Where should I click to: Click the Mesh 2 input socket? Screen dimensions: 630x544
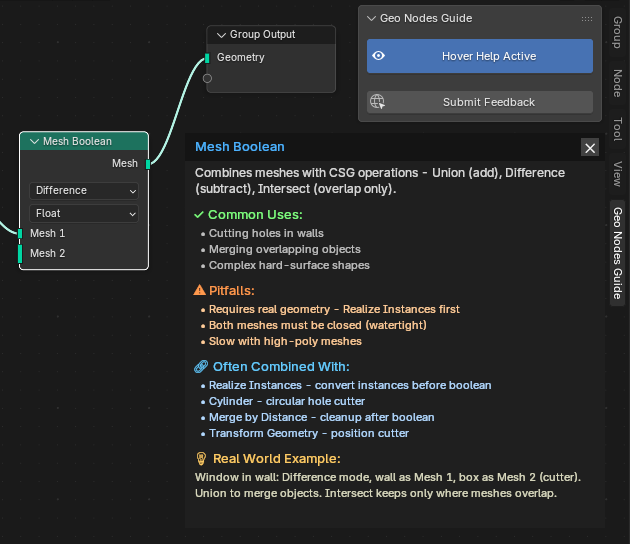point(20,253)
